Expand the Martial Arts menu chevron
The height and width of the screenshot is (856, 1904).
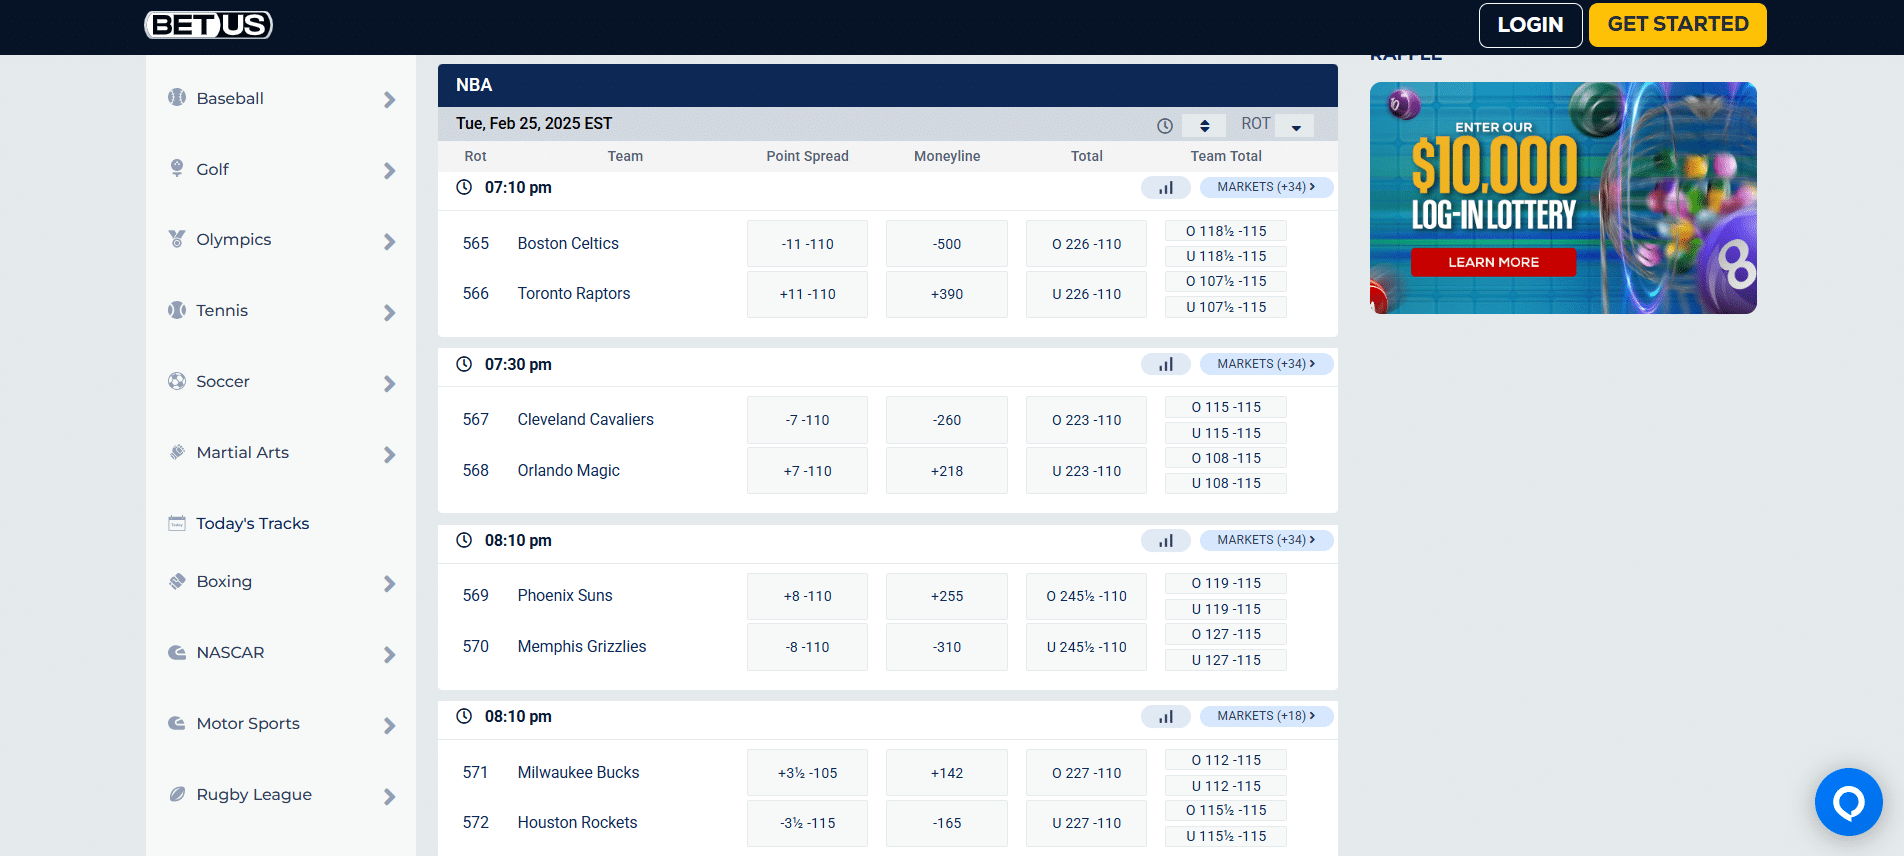(389, 454)
